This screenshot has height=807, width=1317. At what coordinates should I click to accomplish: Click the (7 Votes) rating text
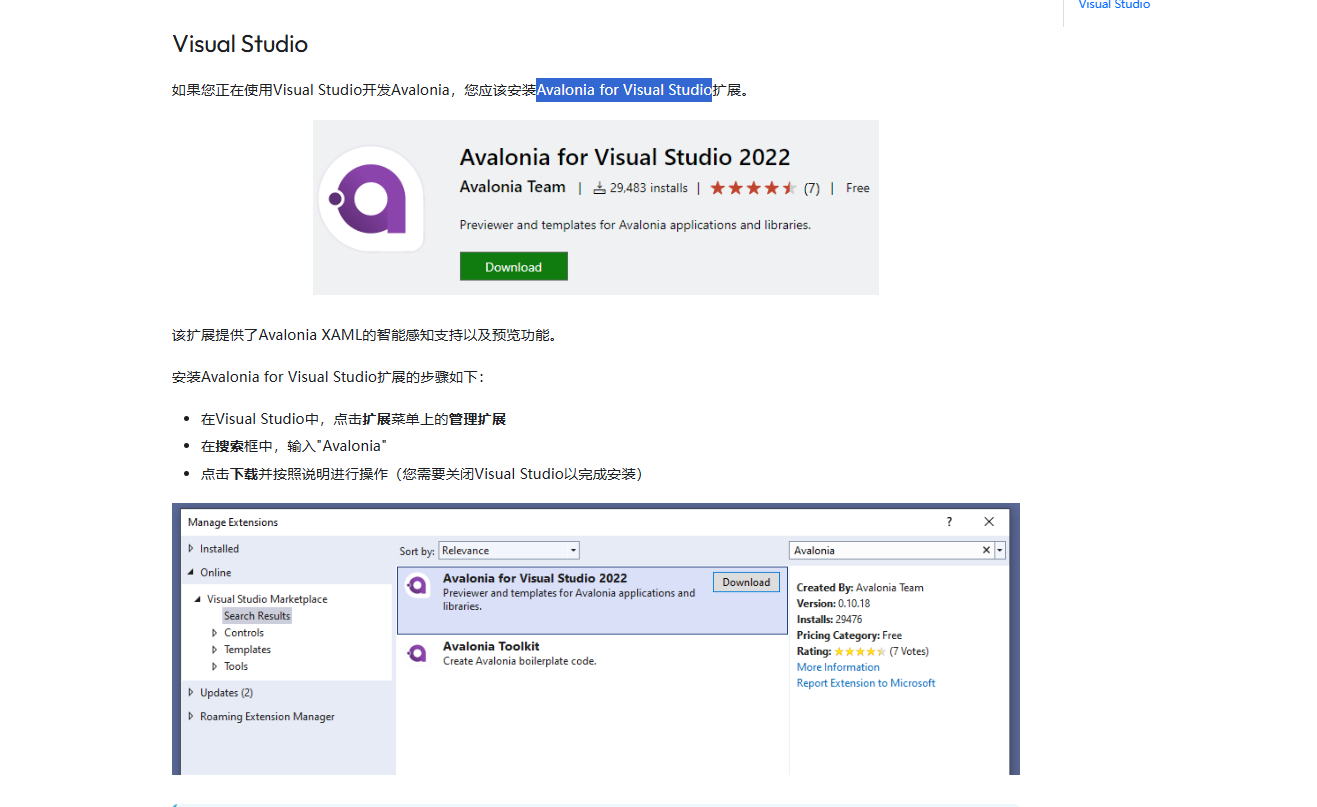[x=909, y=652]
